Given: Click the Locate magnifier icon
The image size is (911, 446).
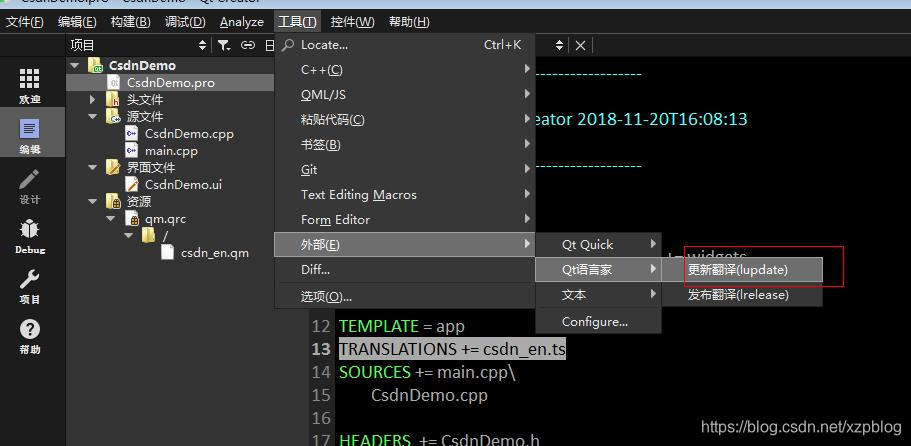Looking at the screenshot, I should pos(288,45).
